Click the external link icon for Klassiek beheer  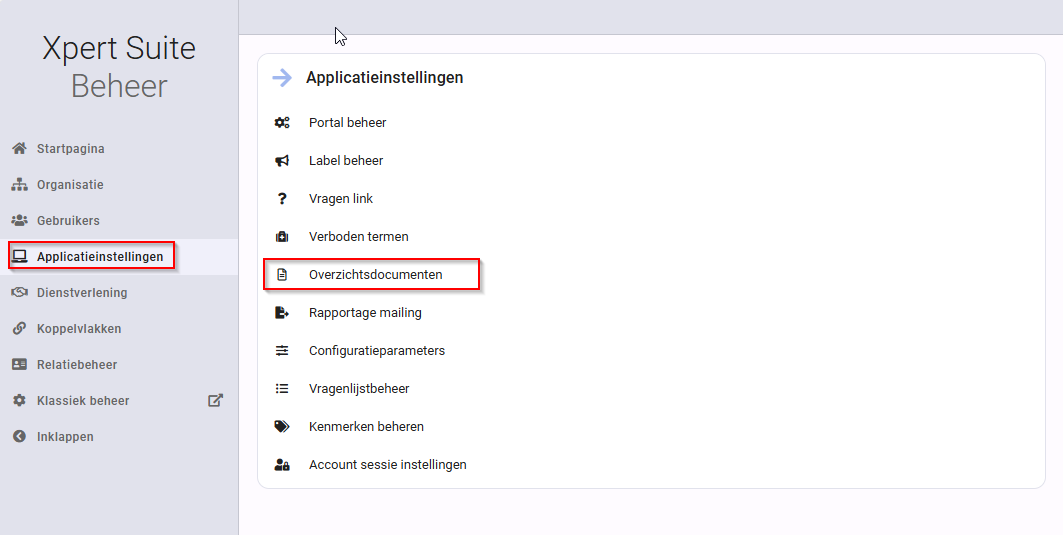216,400
